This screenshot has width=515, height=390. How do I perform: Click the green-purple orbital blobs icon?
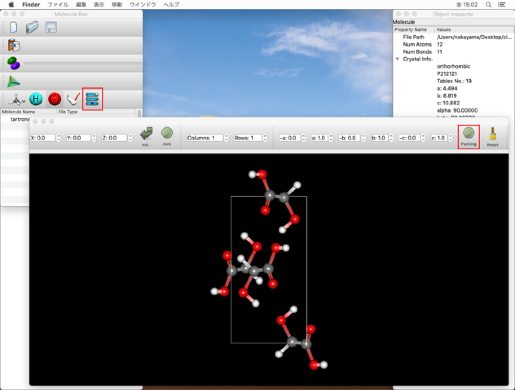pos(14,63)
